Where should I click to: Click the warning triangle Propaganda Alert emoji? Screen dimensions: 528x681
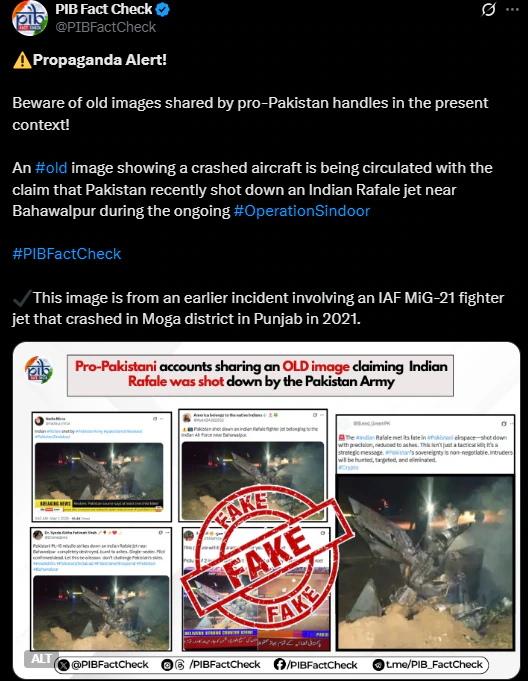coord(22,60)
